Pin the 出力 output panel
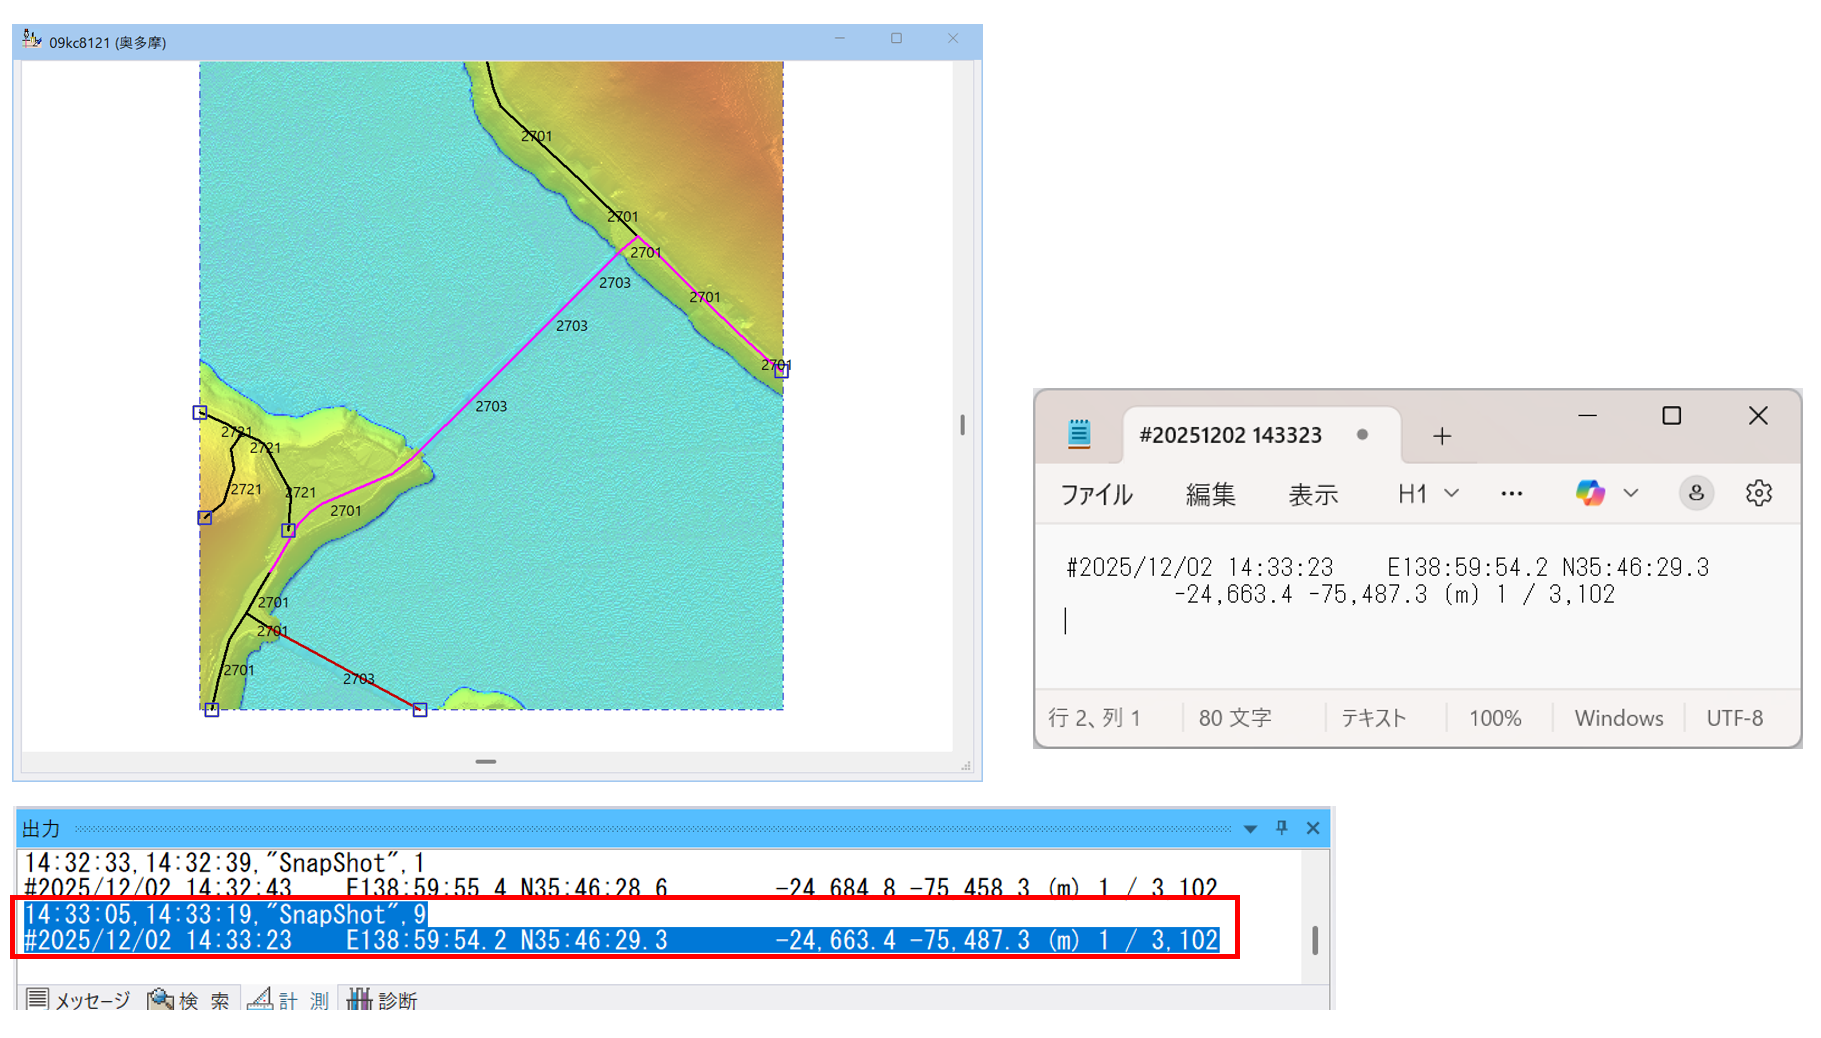This screenshot has height=1038, width=1821. pyautogui.click(x=1281, y=828)
